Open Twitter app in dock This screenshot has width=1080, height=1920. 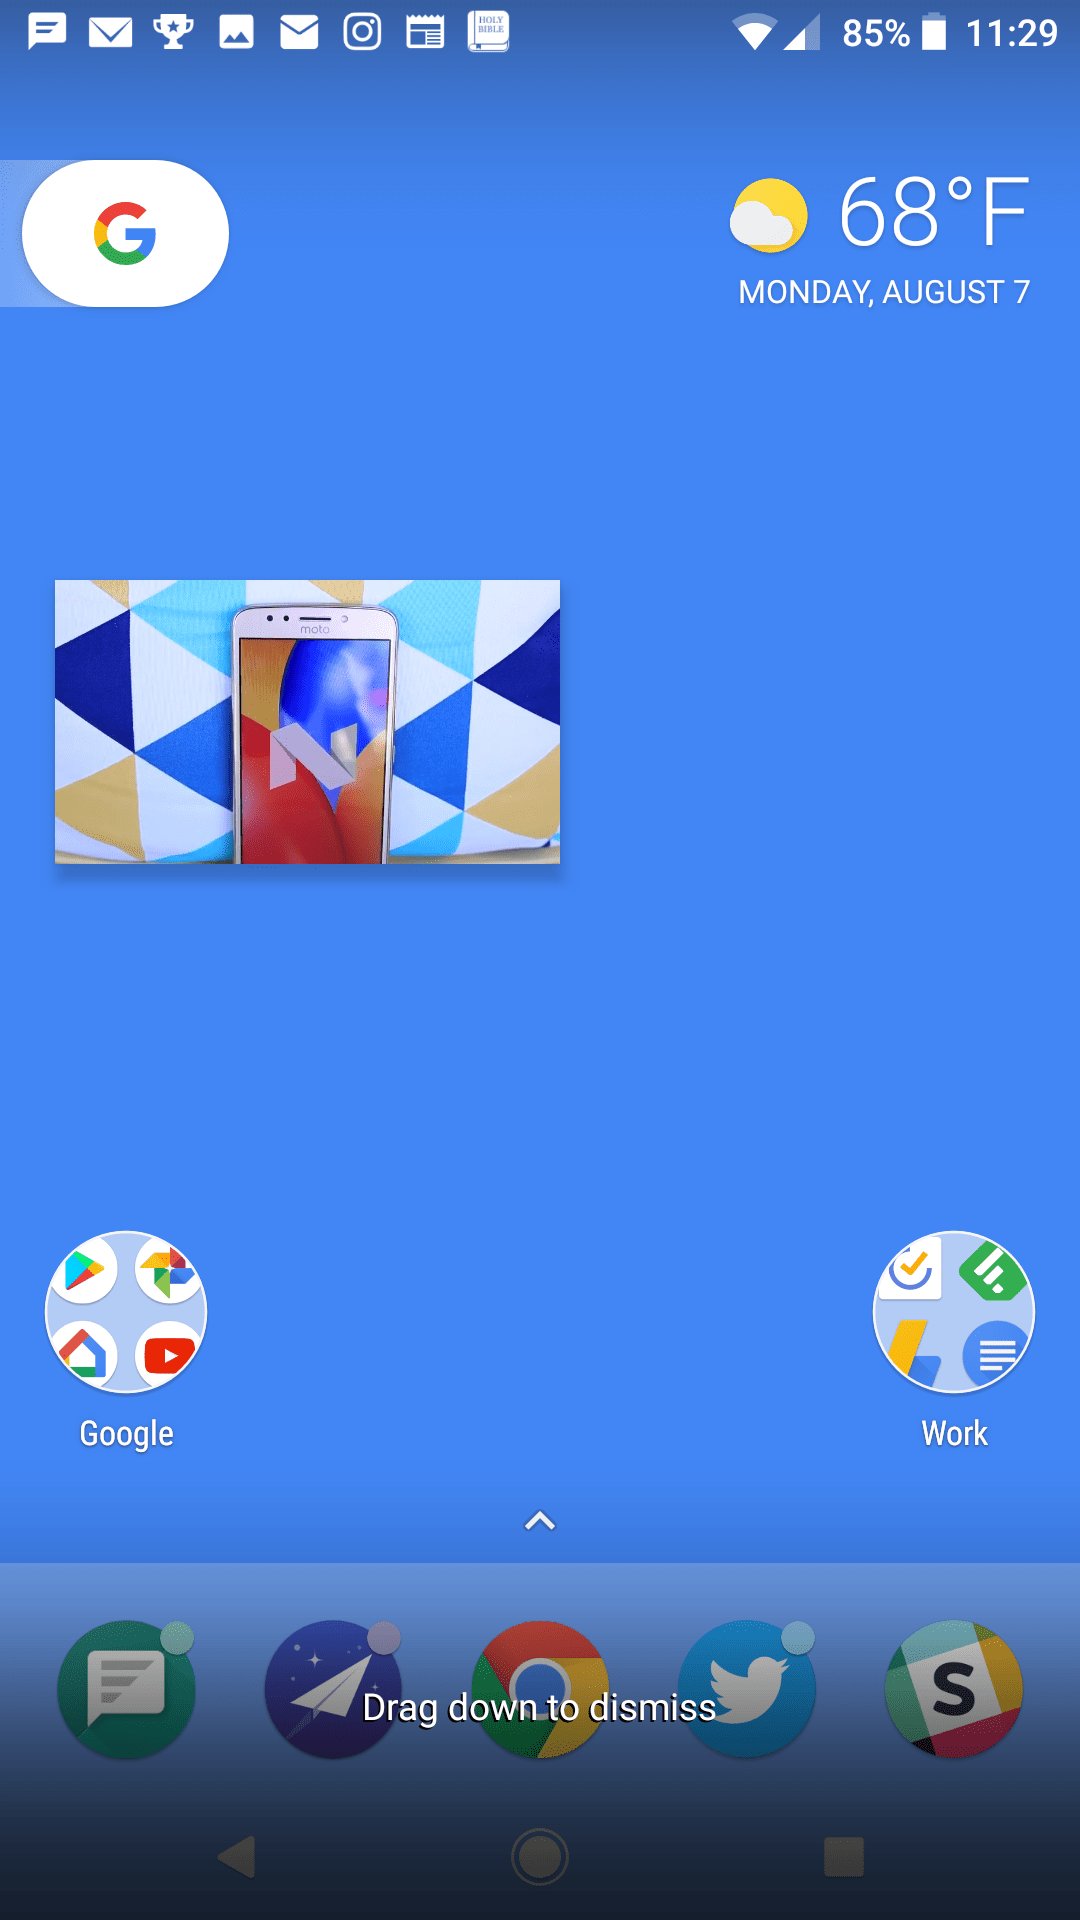747,1689
